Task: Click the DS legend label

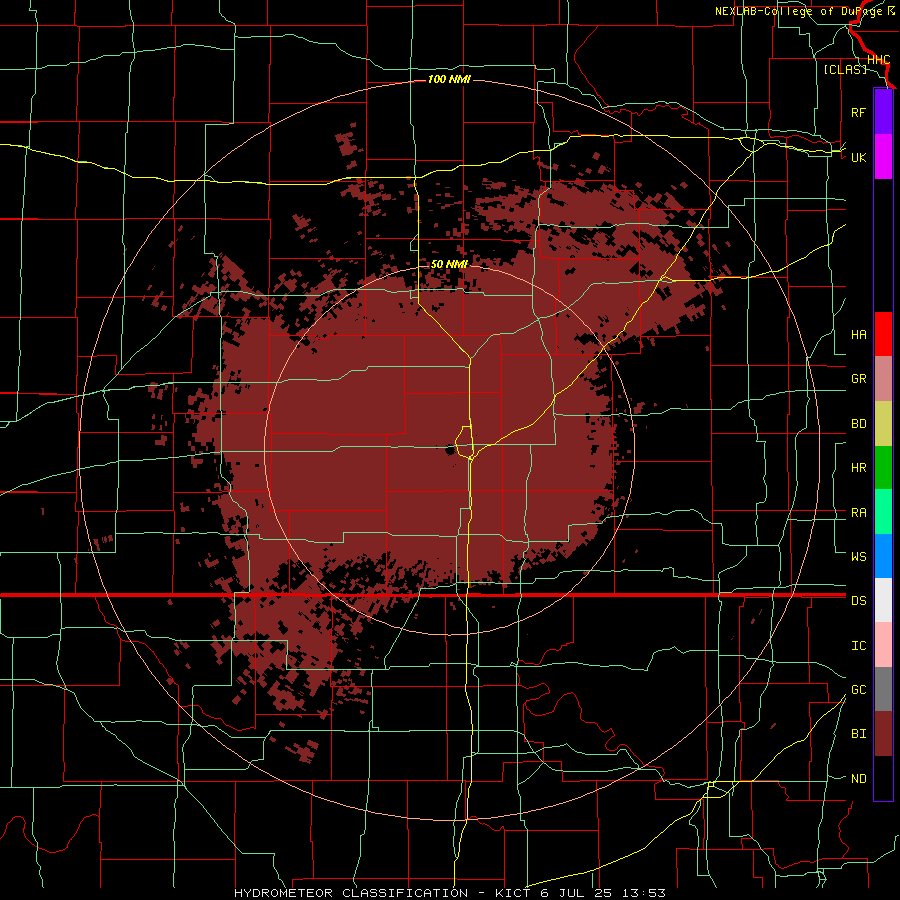Action: [x=858, y=601]
